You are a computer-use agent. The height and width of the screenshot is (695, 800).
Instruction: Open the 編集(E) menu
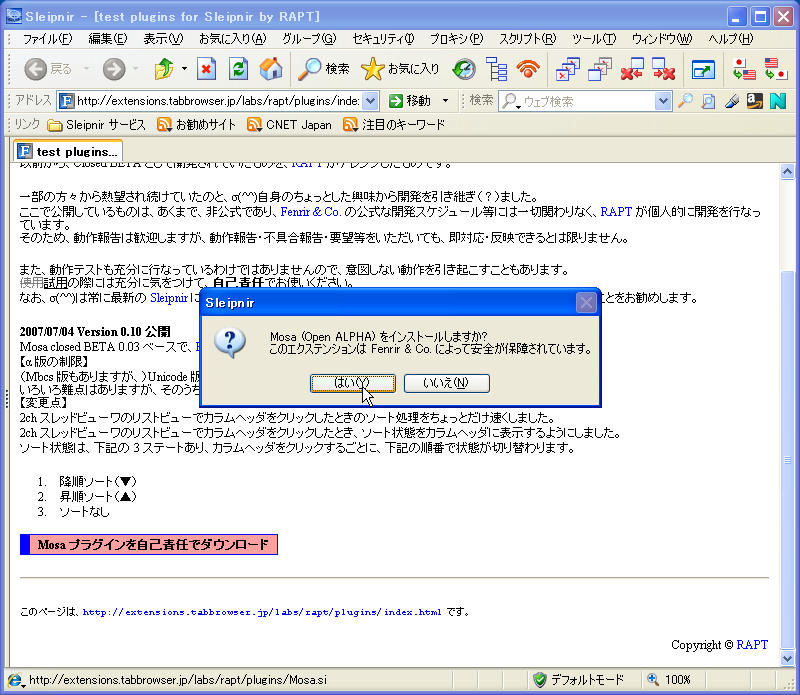(107, 39)
